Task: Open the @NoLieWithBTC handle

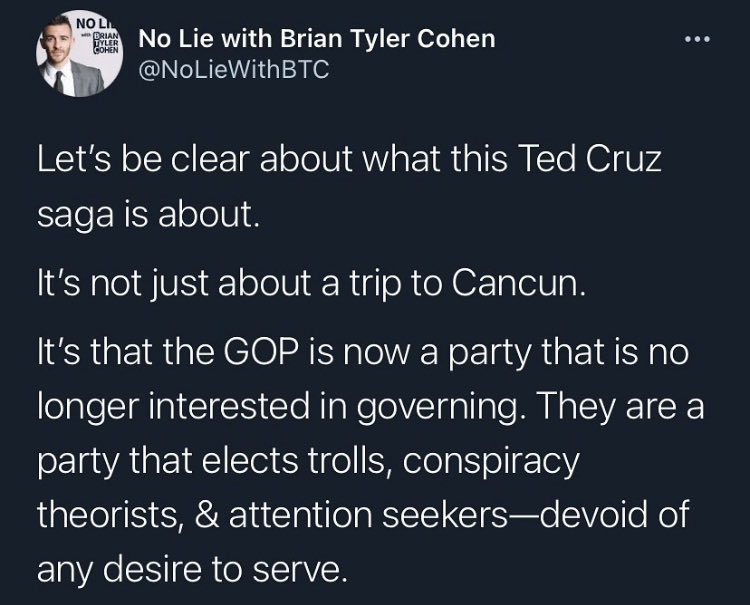Action: [234, 70]
